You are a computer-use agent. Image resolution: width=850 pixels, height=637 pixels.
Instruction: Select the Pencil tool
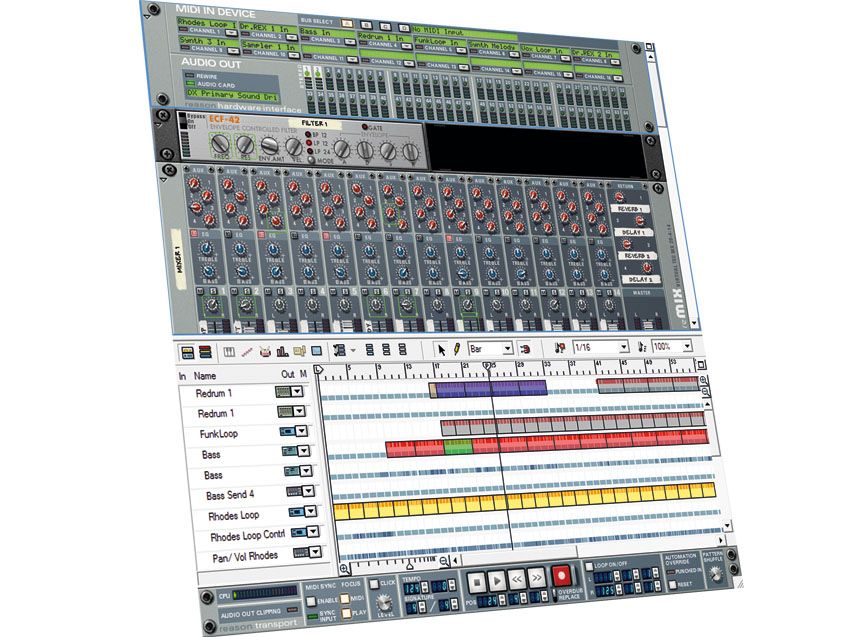pyautogui.click(x=456, y=349)
